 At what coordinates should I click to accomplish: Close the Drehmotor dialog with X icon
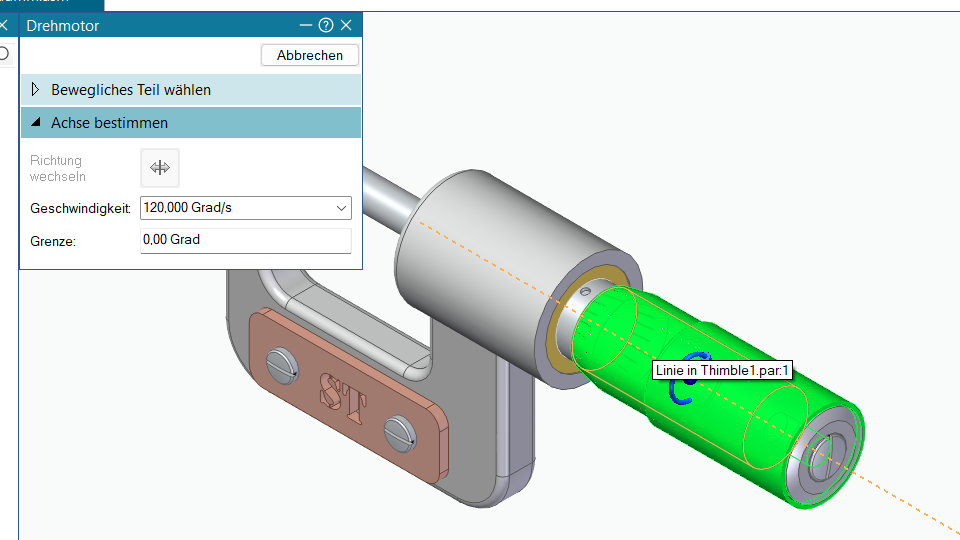coord(346,25)
